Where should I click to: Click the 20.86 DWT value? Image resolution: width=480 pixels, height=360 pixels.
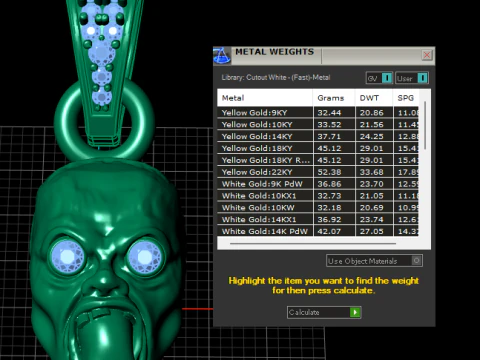(372, 113)
